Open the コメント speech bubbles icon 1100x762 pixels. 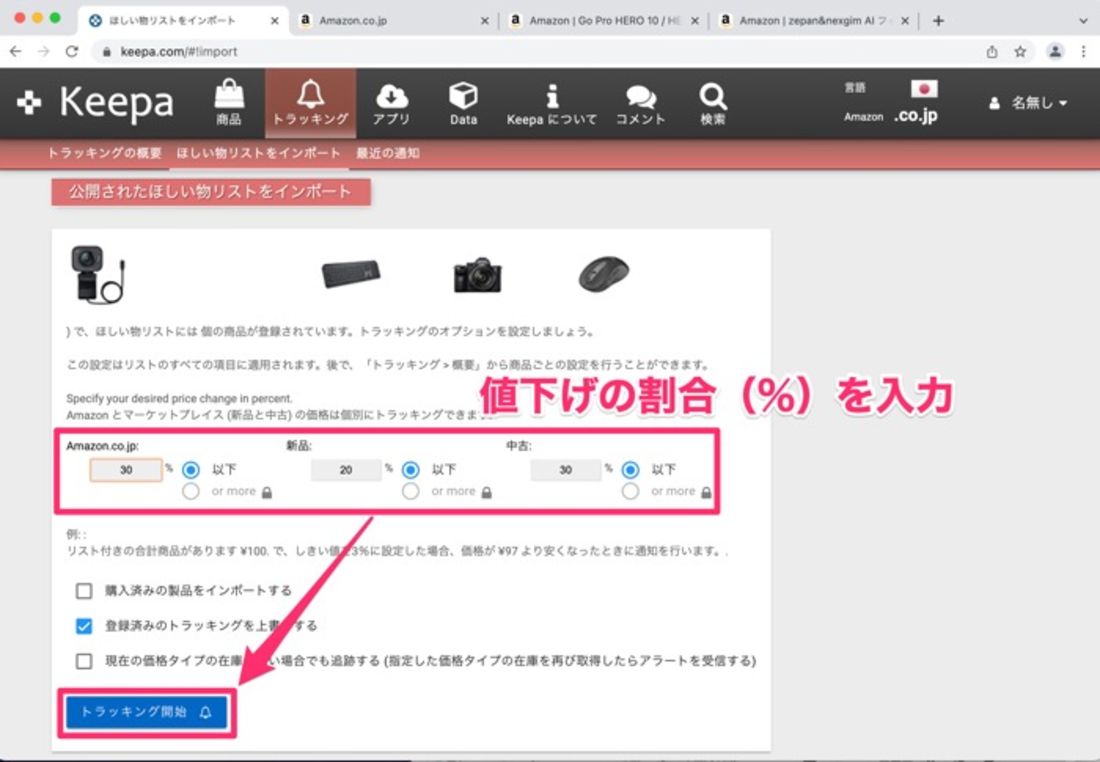[640, 105]
